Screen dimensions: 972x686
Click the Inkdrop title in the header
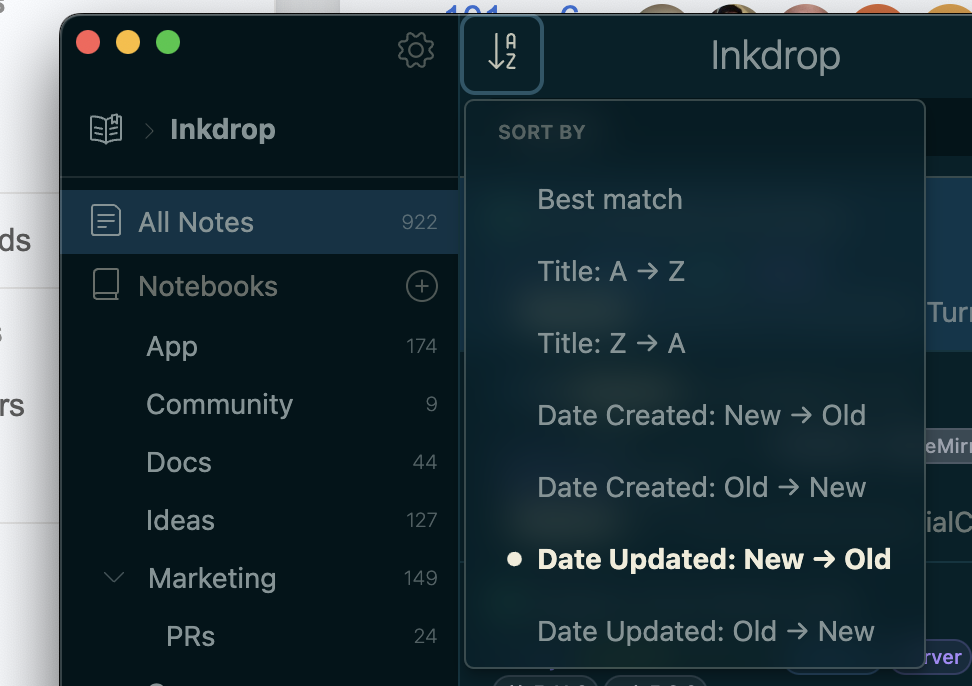(x=775, y=56)
